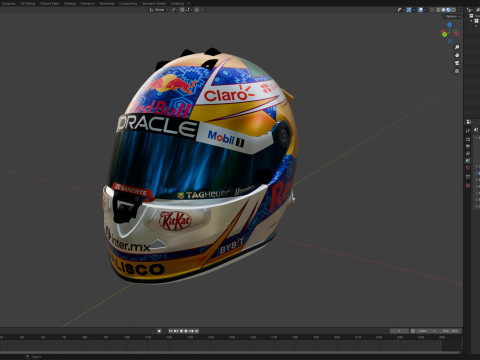Image resolution: width=480 pixels, height=360 pixels.
Task: Open the Output properties tab
Action: [x=468, y=146]
